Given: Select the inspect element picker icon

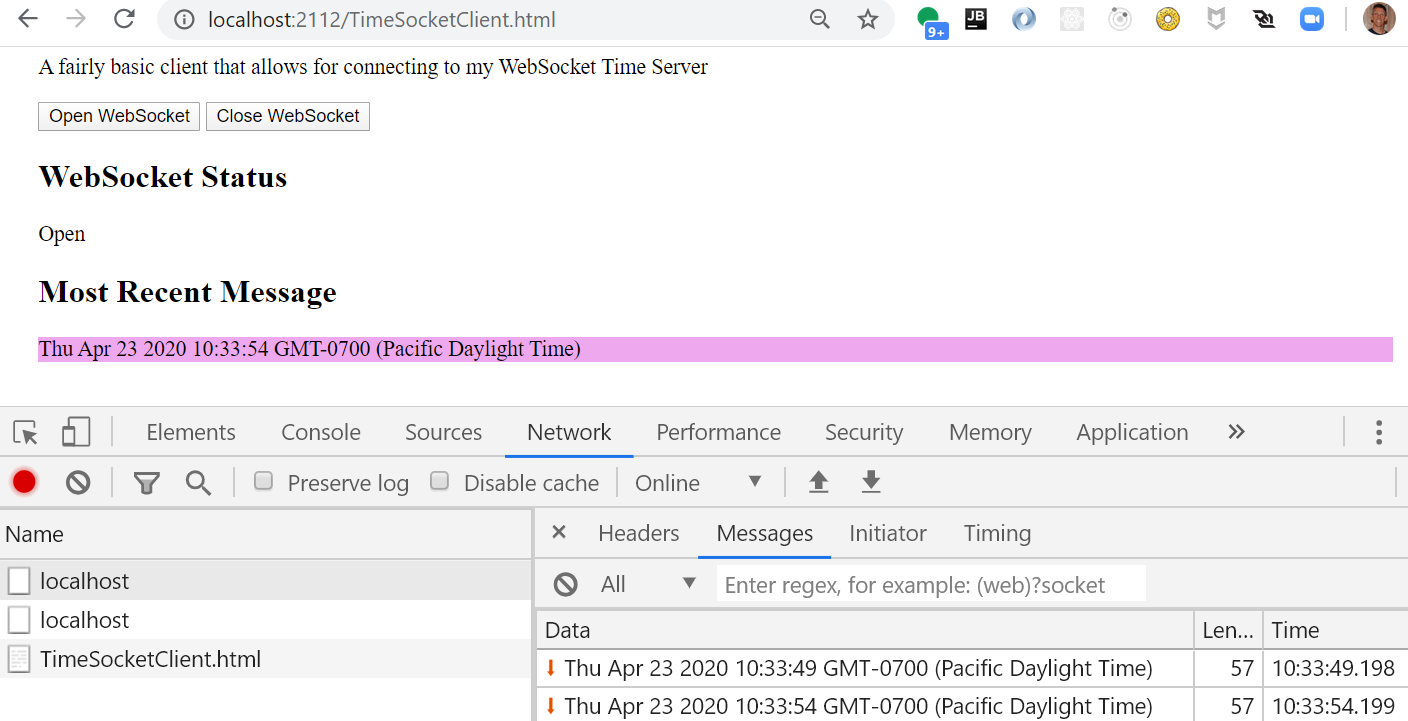Looking at the screenshot, I should coord(26,432).
